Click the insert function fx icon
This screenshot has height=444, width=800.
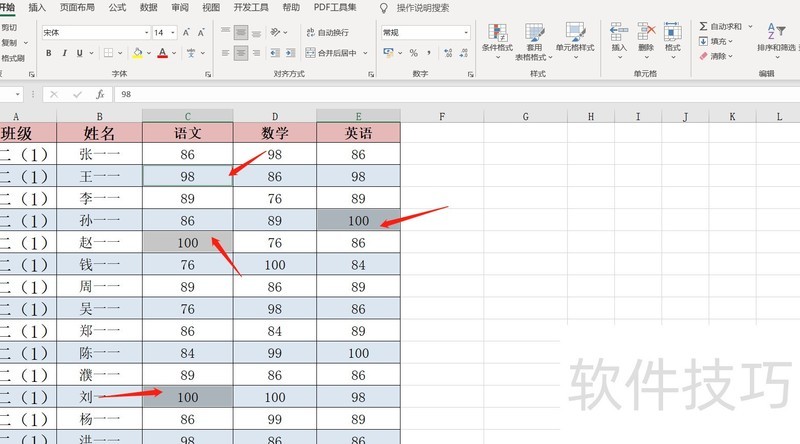point(100,94)
